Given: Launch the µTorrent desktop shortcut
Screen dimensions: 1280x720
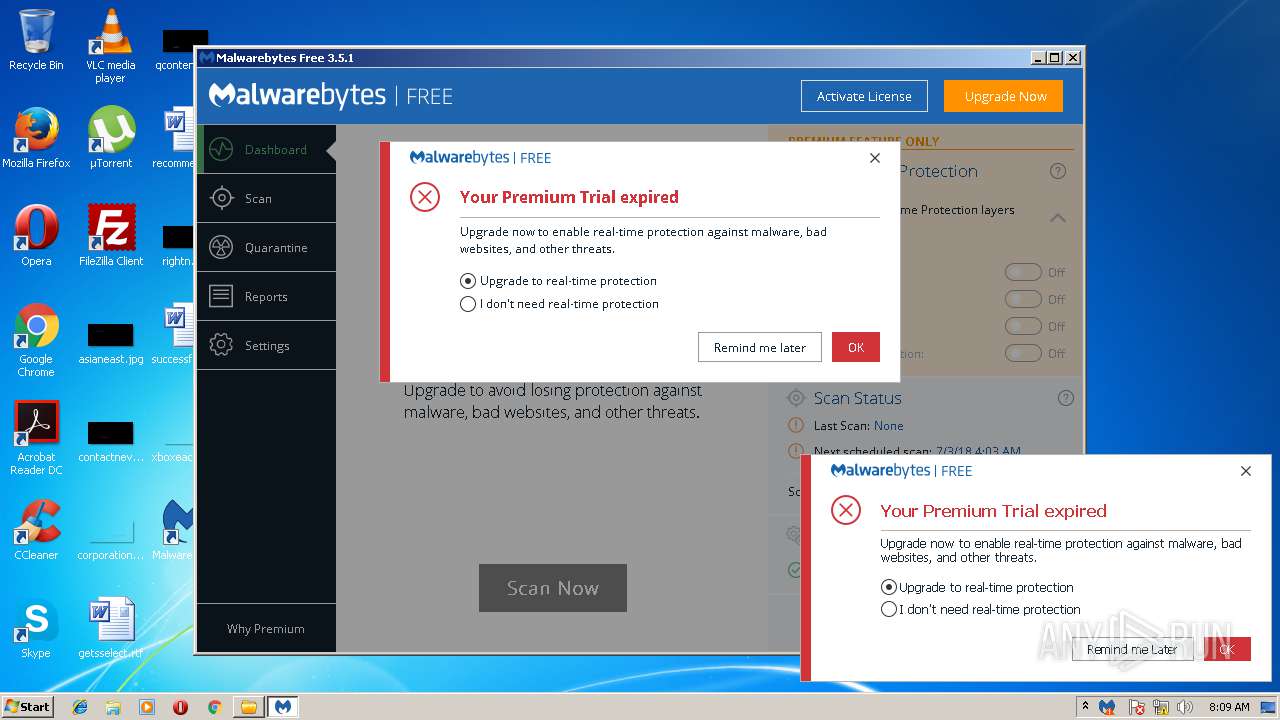Looking at the screenshot, I should (110, 138).
